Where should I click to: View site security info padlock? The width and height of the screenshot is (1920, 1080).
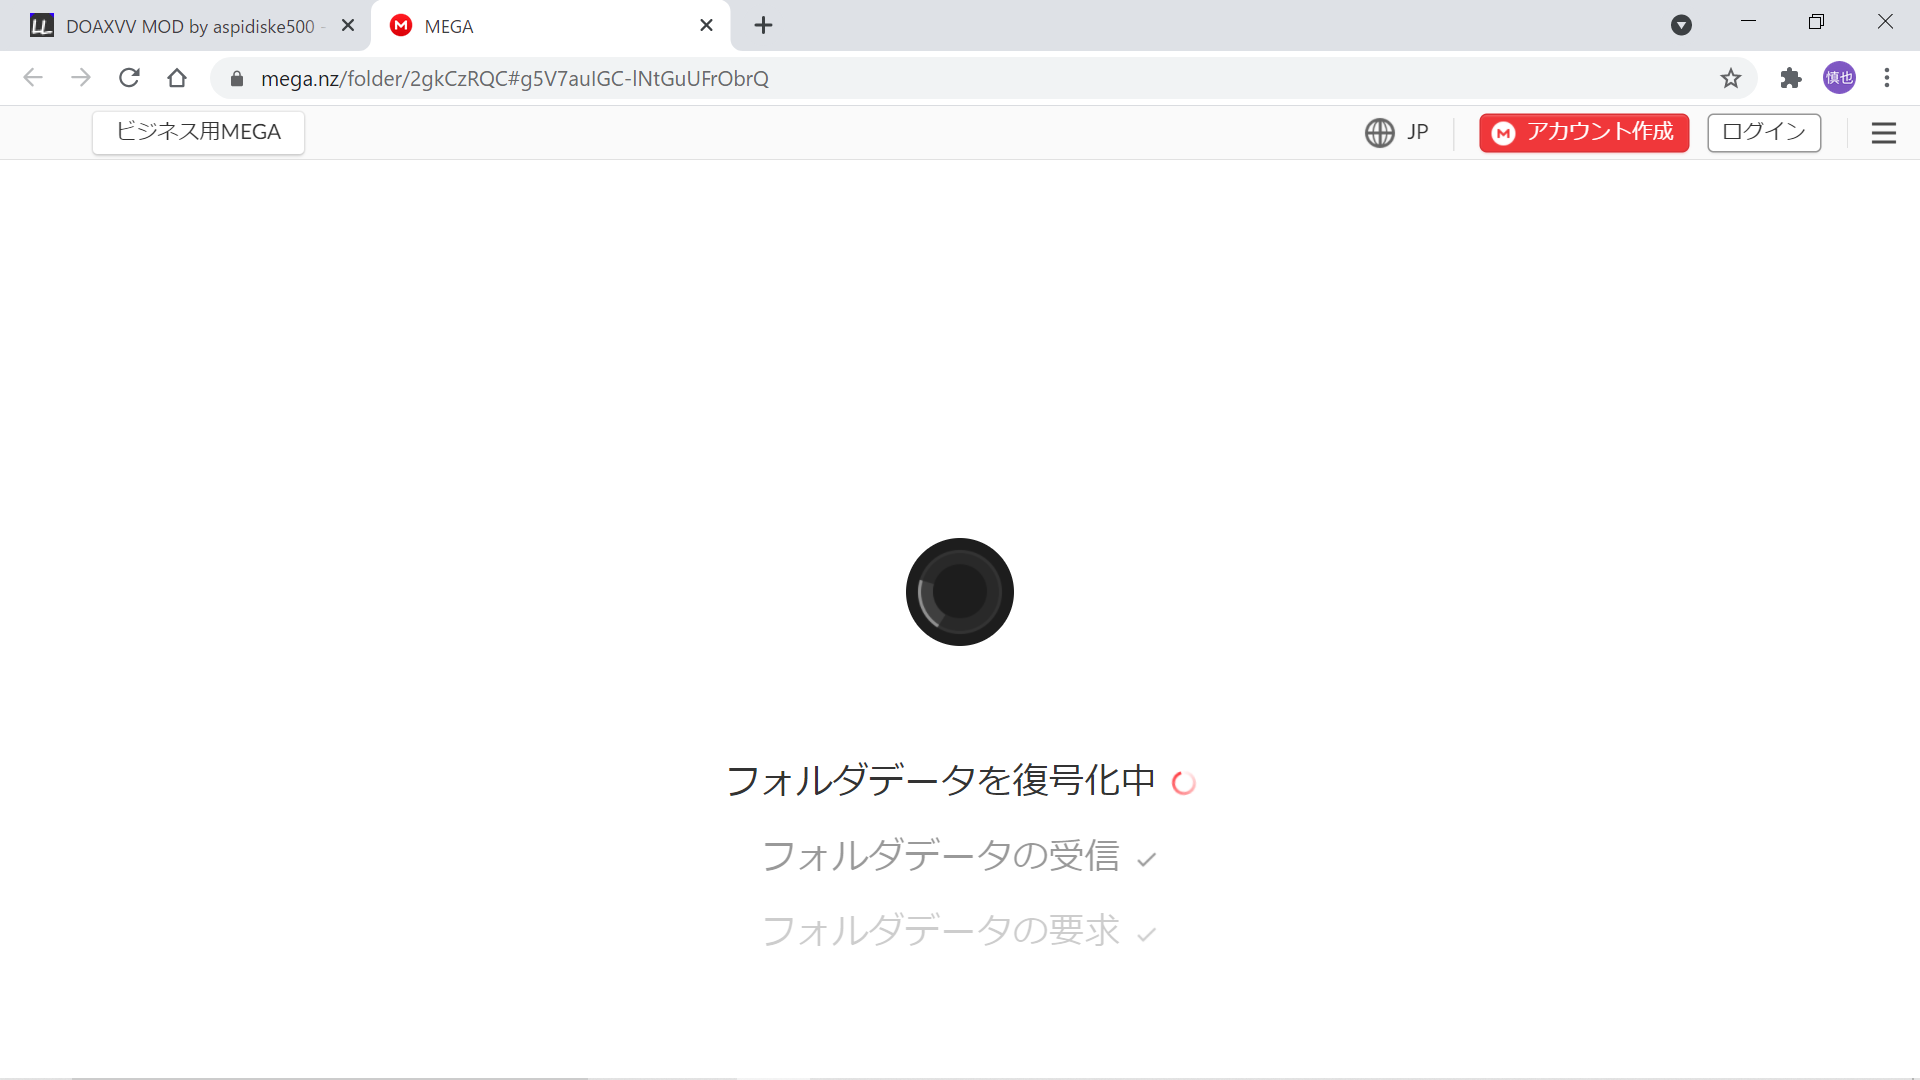coord(237,79)
